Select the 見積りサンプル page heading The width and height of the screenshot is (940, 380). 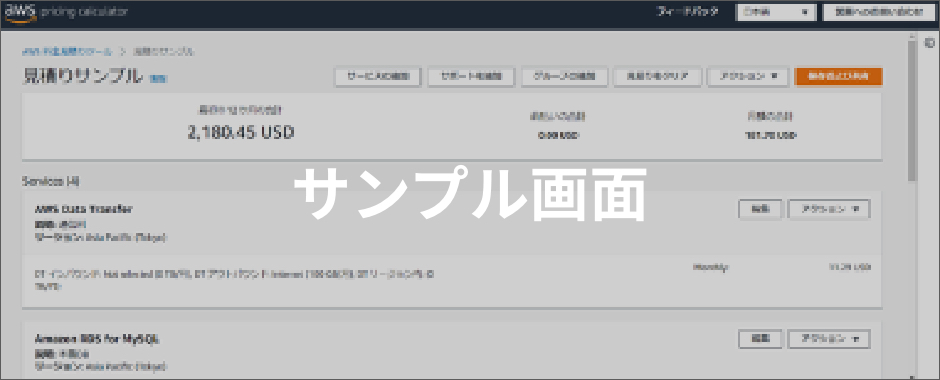[83, 76]
